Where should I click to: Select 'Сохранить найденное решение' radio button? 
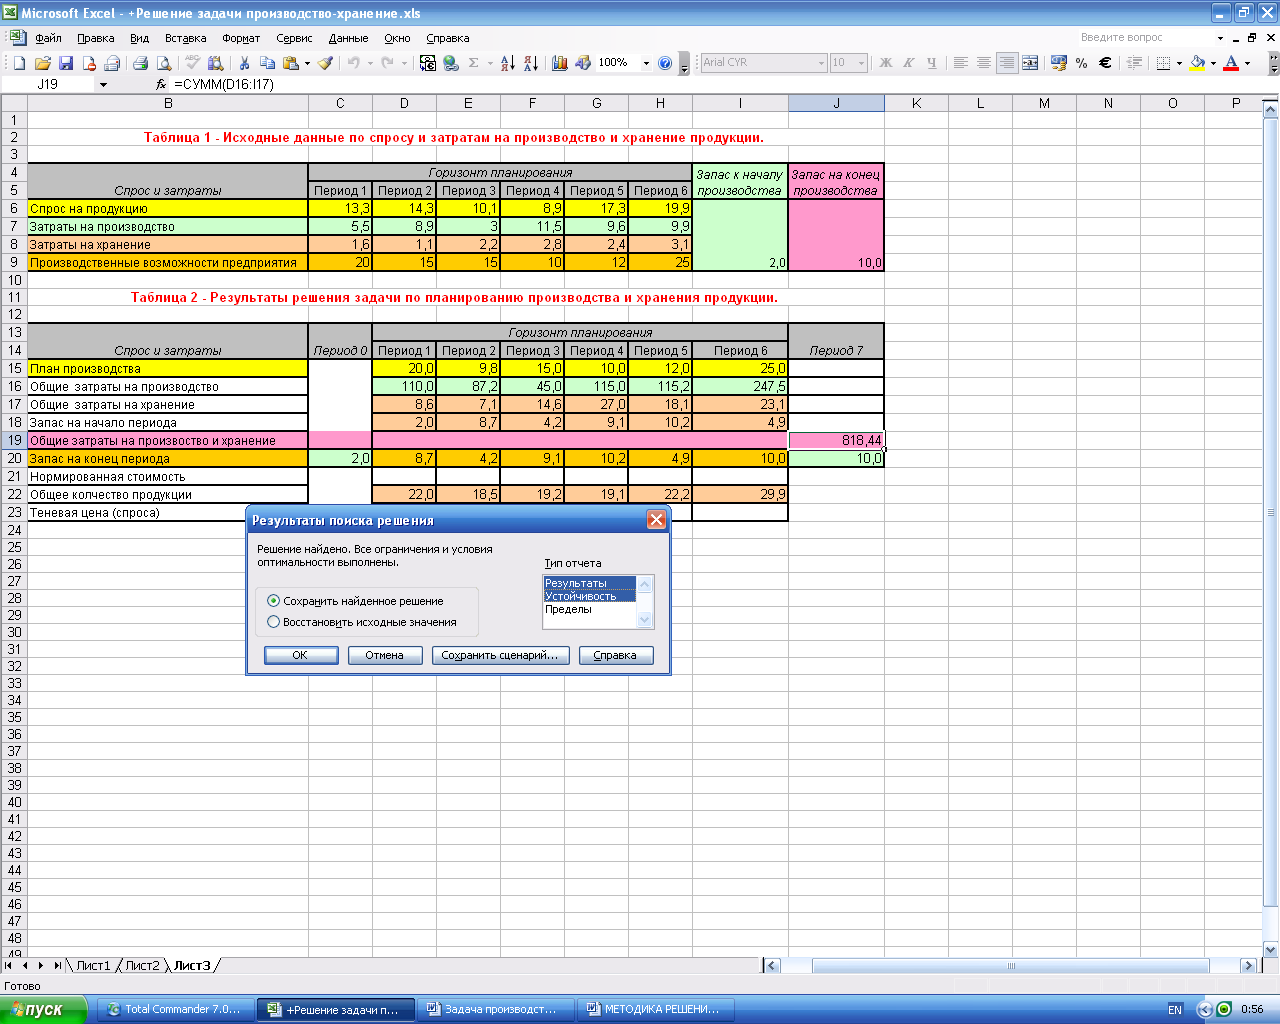pyautogui.click(x=273, y=601)
